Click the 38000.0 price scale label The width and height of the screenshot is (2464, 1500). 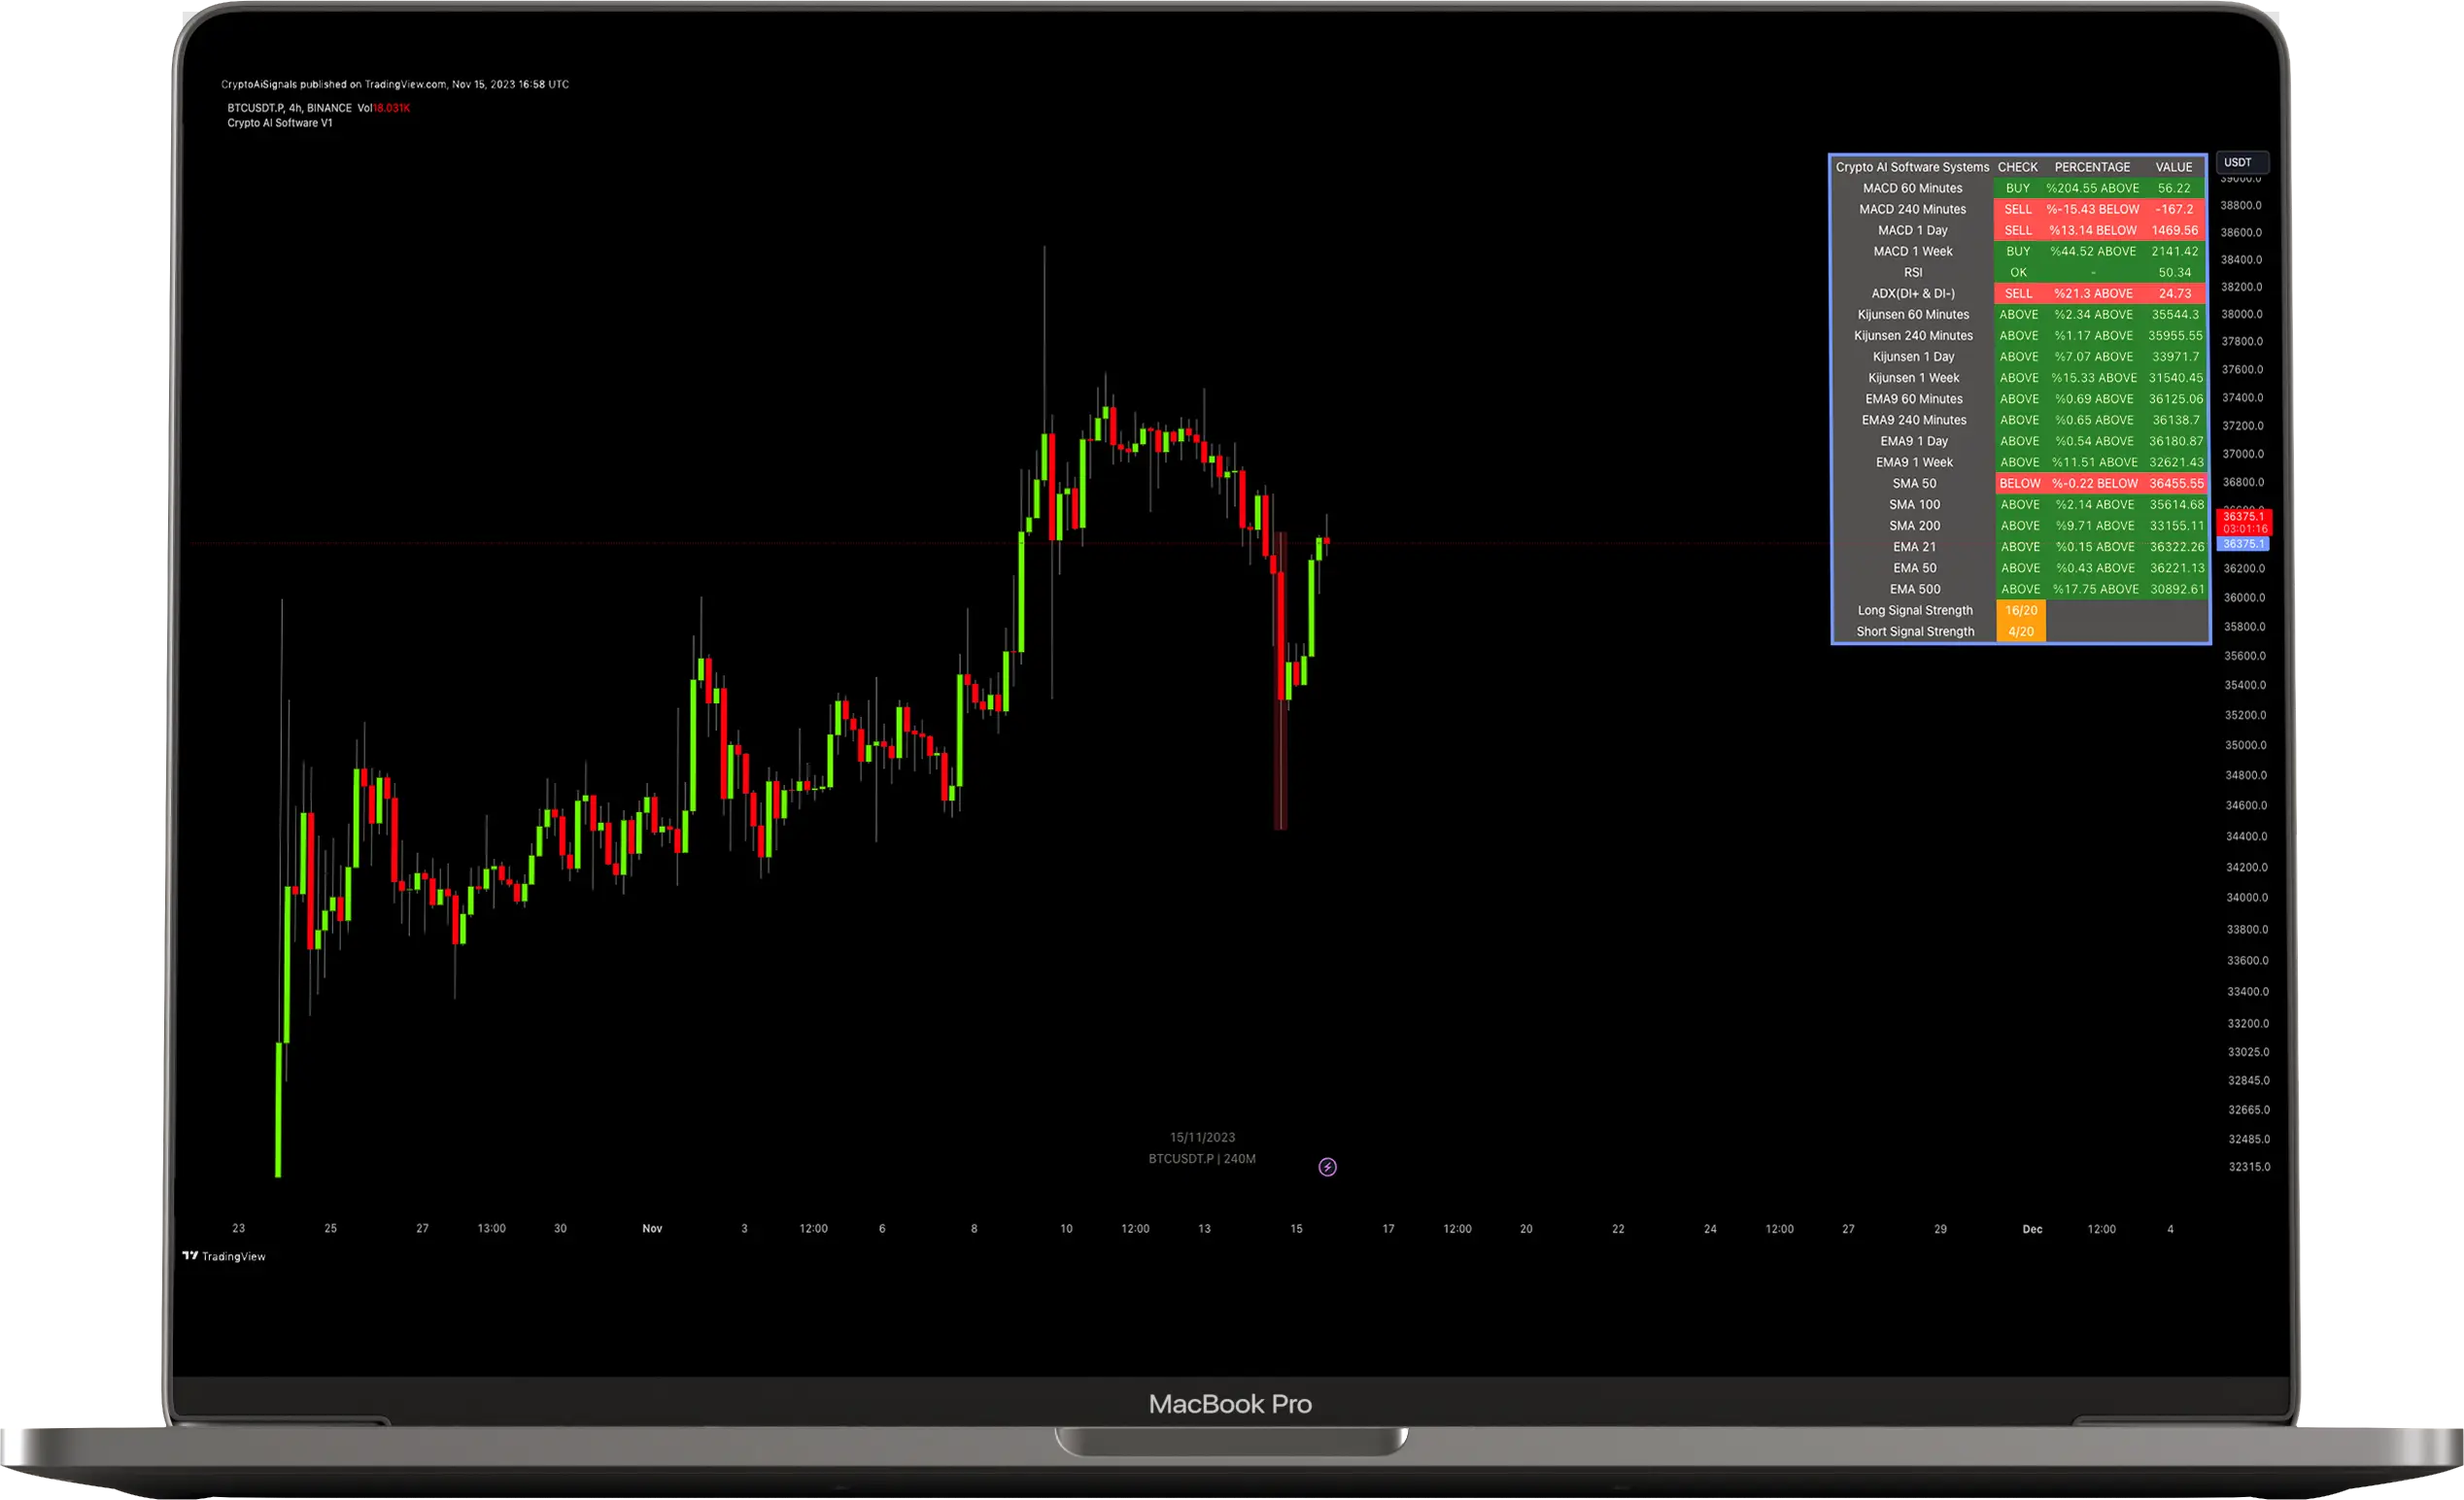(x=2241, y=314)
